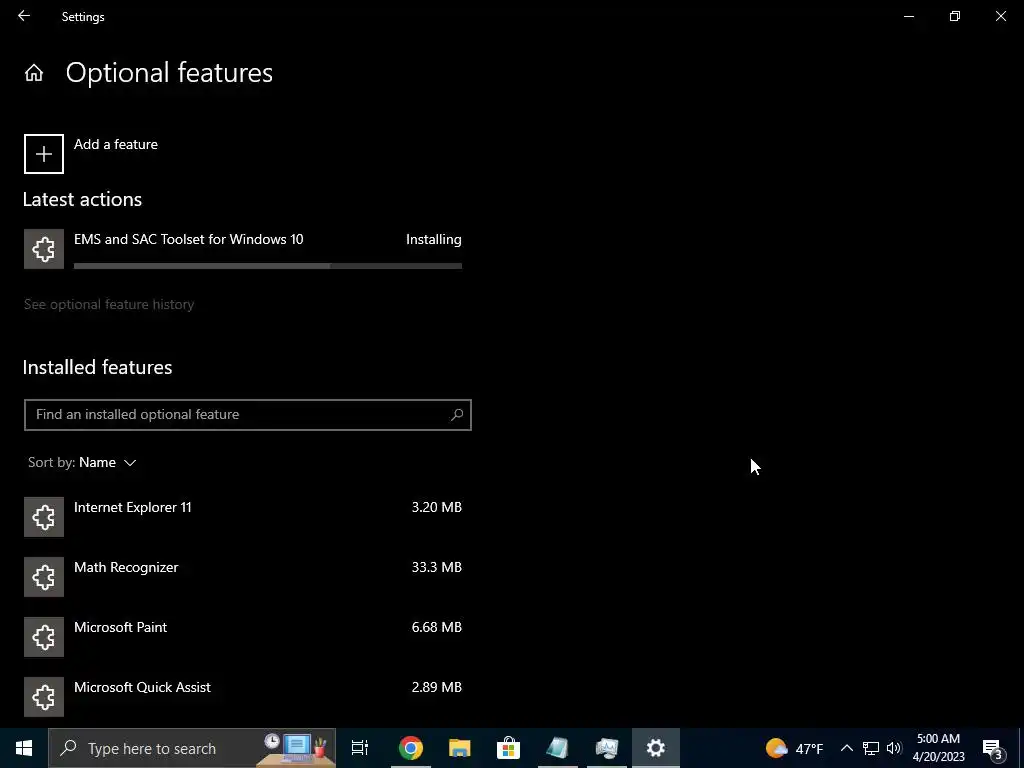The width and height of the screenshot is (1024, 768).
Task: Click the plus icon to add a feature
Action: pos(44,154)
